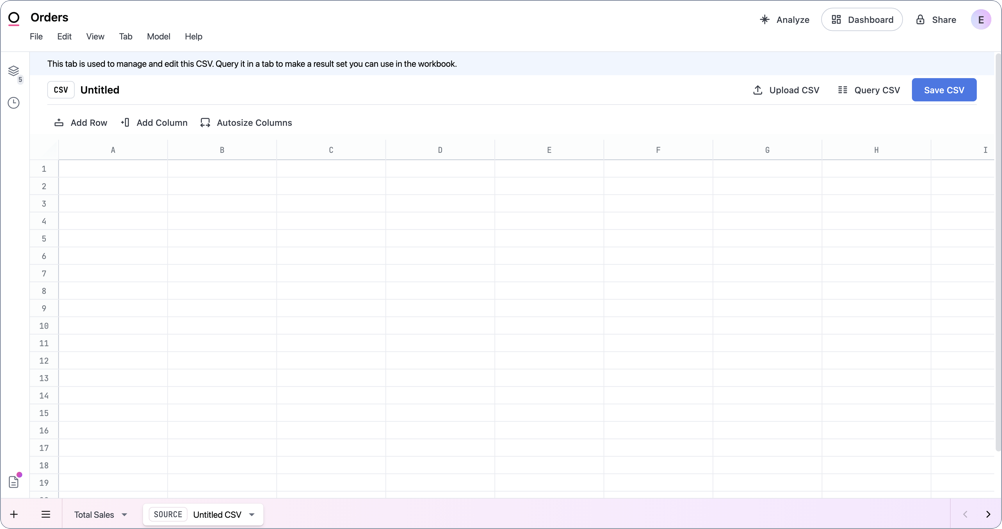Click the Omni logo icon
Screen dimensions: 1002x529
click(14, 18)
